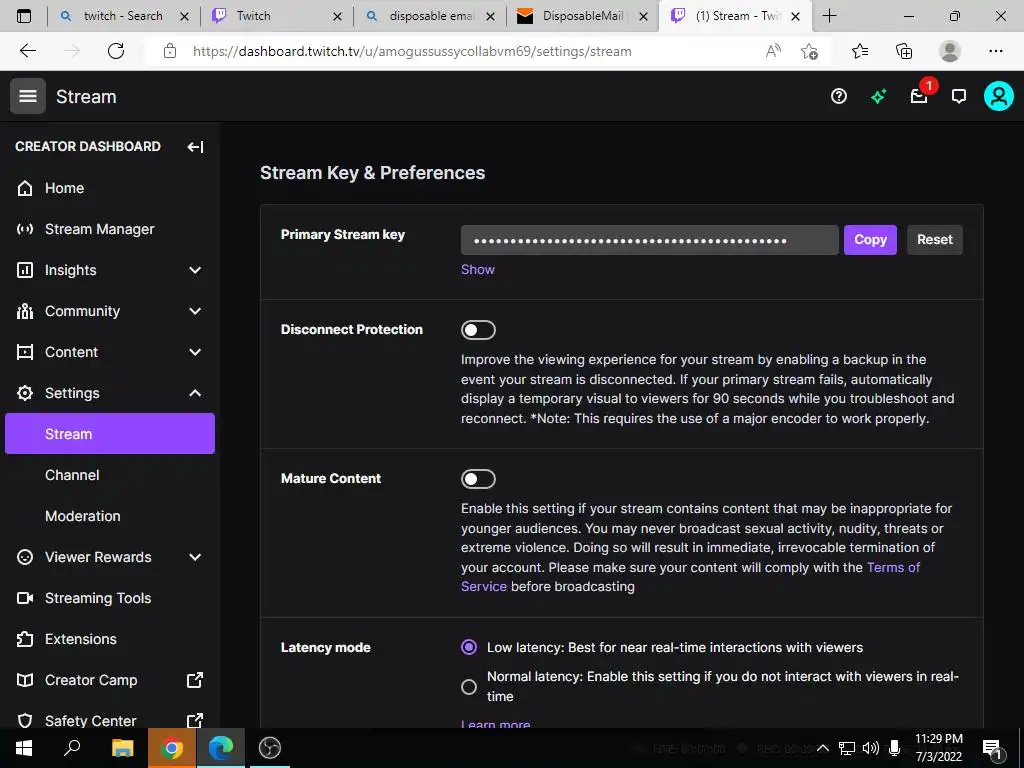Viewport: 1024px width, 768px height.
Task: Enable the Disconnect Protection toggle
Action: pos(478,330)
